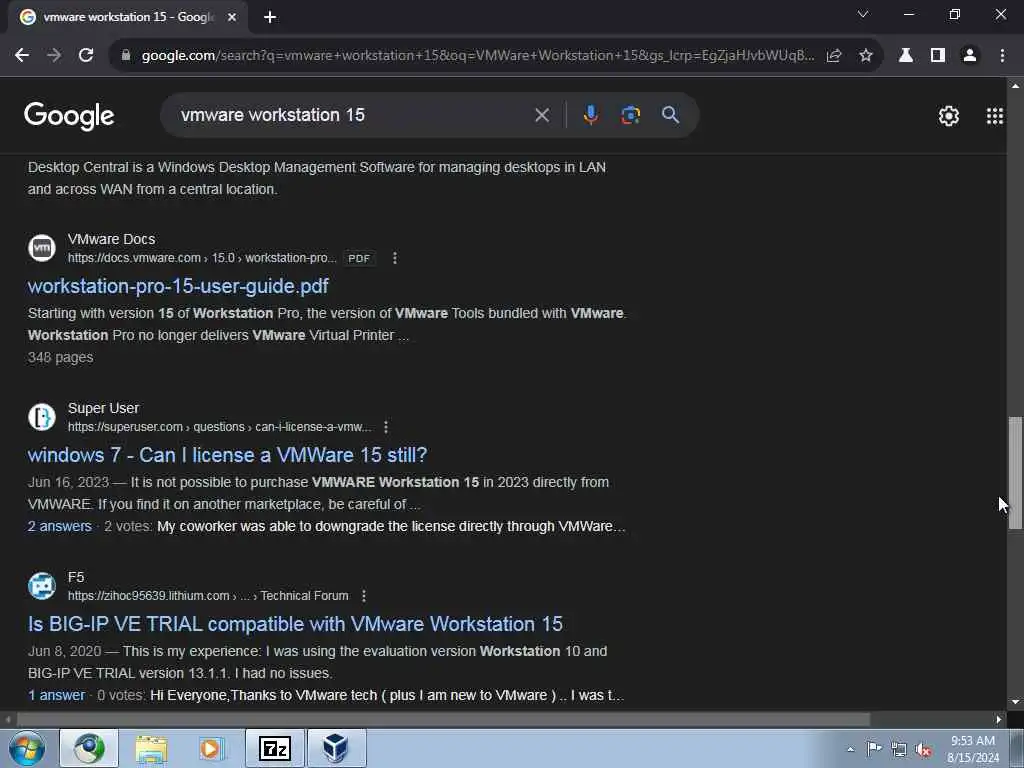Click the scrollbar down arrow
The image size is (1024, 768).
pyautogui.click(x=1015, y=703)
